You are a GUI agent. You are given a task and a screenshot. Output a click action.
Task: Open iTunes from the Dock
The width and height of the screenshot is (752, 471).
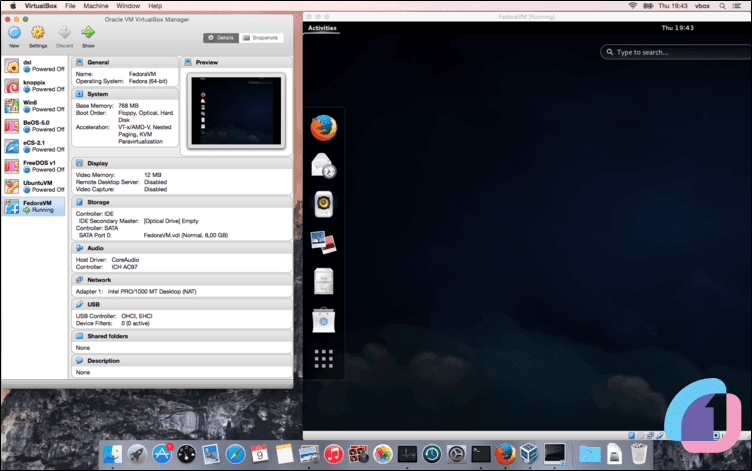point(333,454)
